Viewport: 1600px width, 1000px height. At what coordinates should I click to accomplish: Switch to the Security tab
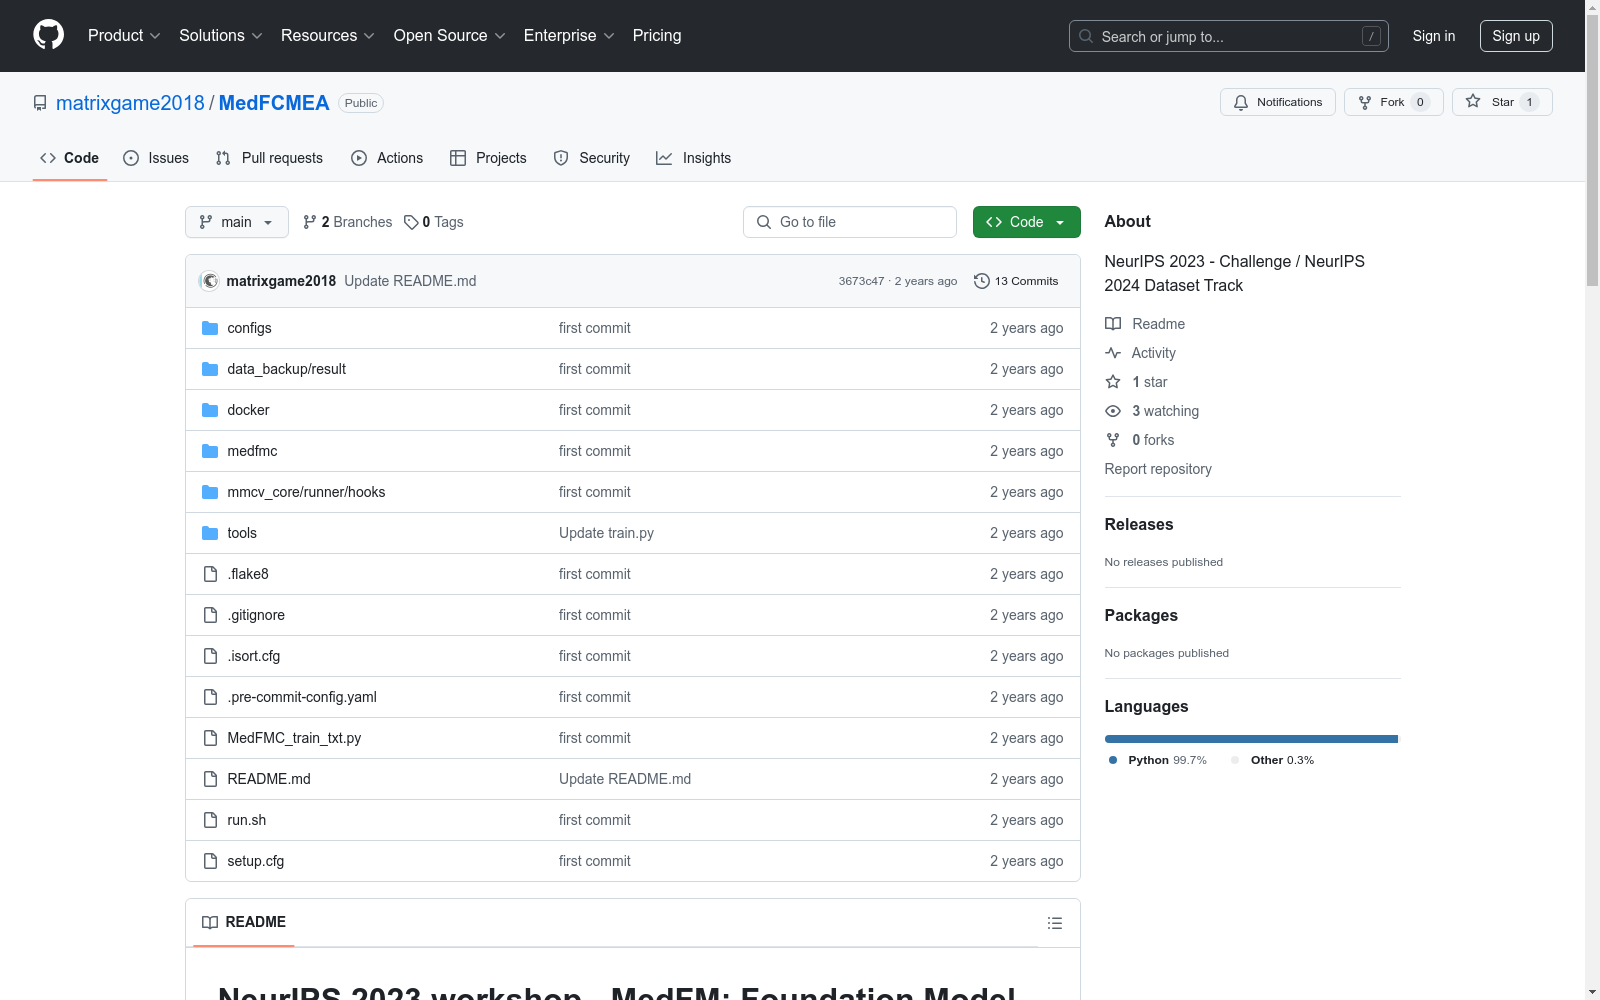pyautogui.click(x=592, y=158)
